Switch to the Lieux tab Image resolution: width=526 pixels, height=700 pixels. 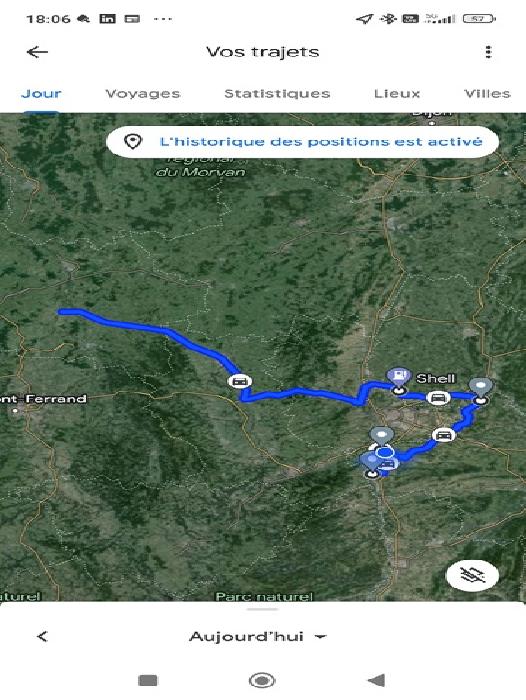(397, 94)
